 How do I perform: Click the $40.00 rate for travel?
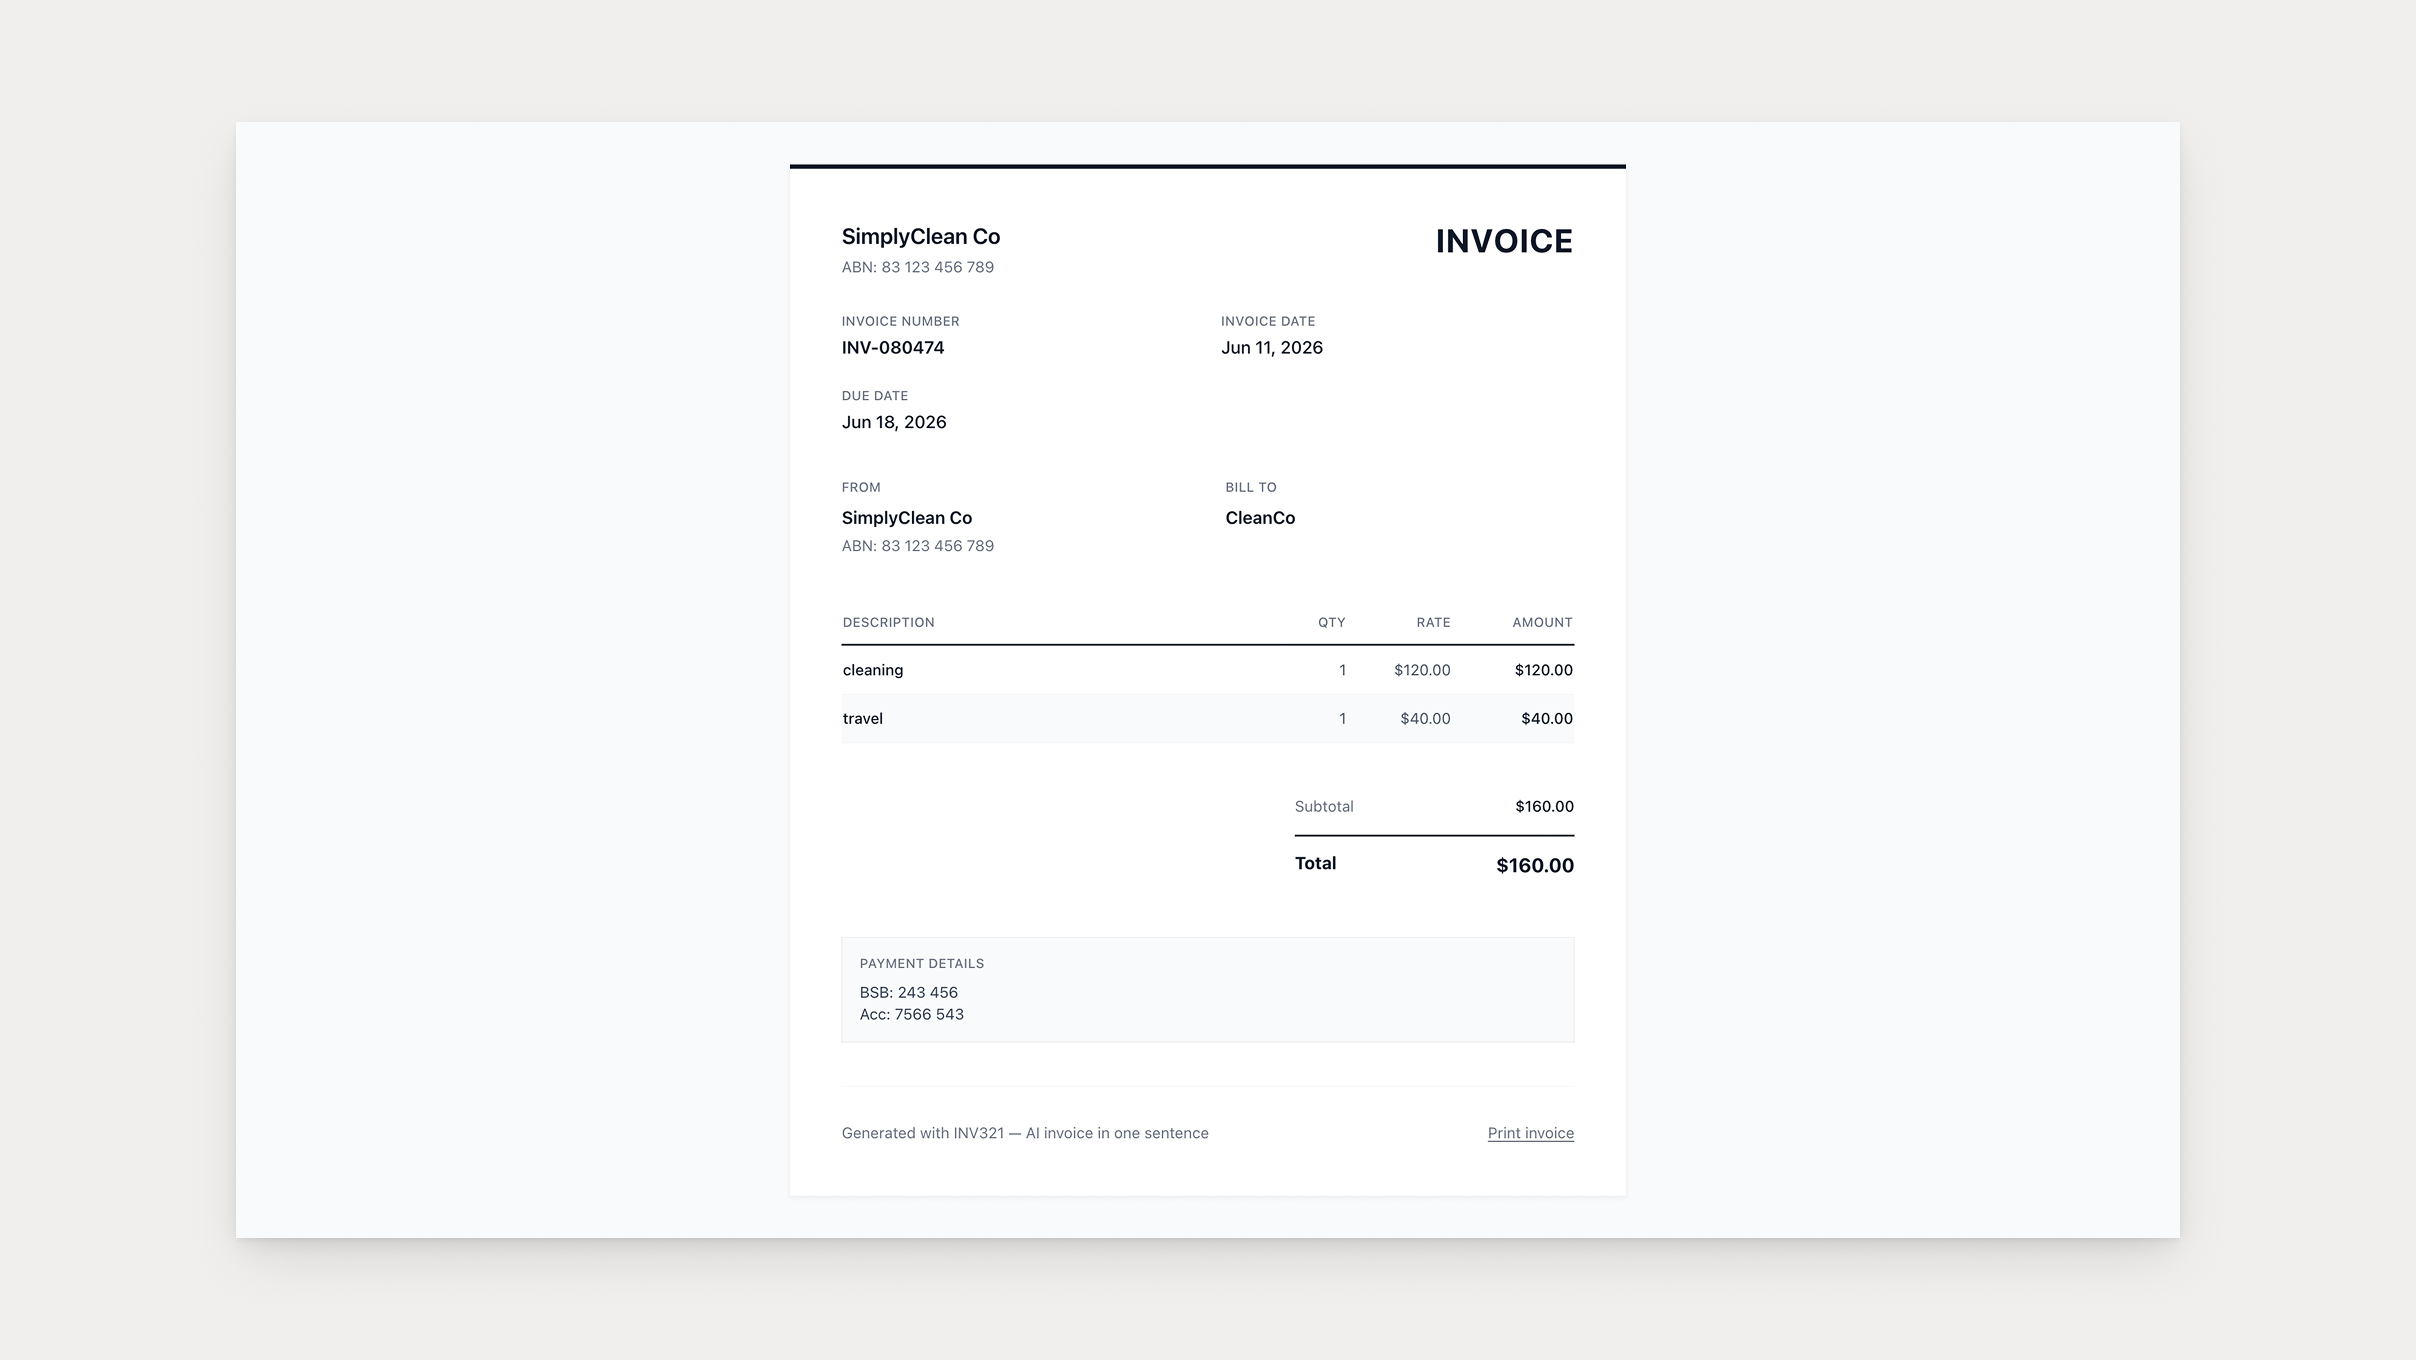point(1425,718)
